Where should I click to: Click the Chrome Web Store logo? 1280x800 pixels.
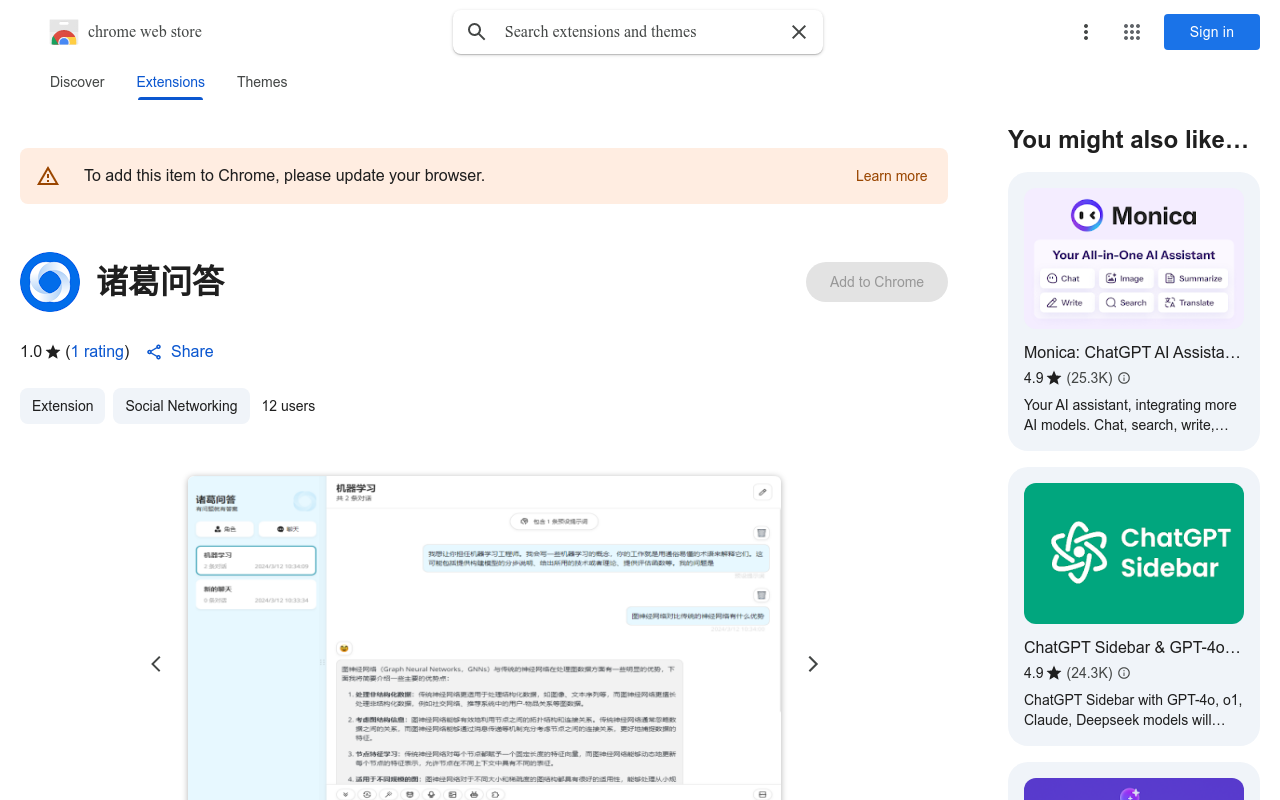[64, 33]
